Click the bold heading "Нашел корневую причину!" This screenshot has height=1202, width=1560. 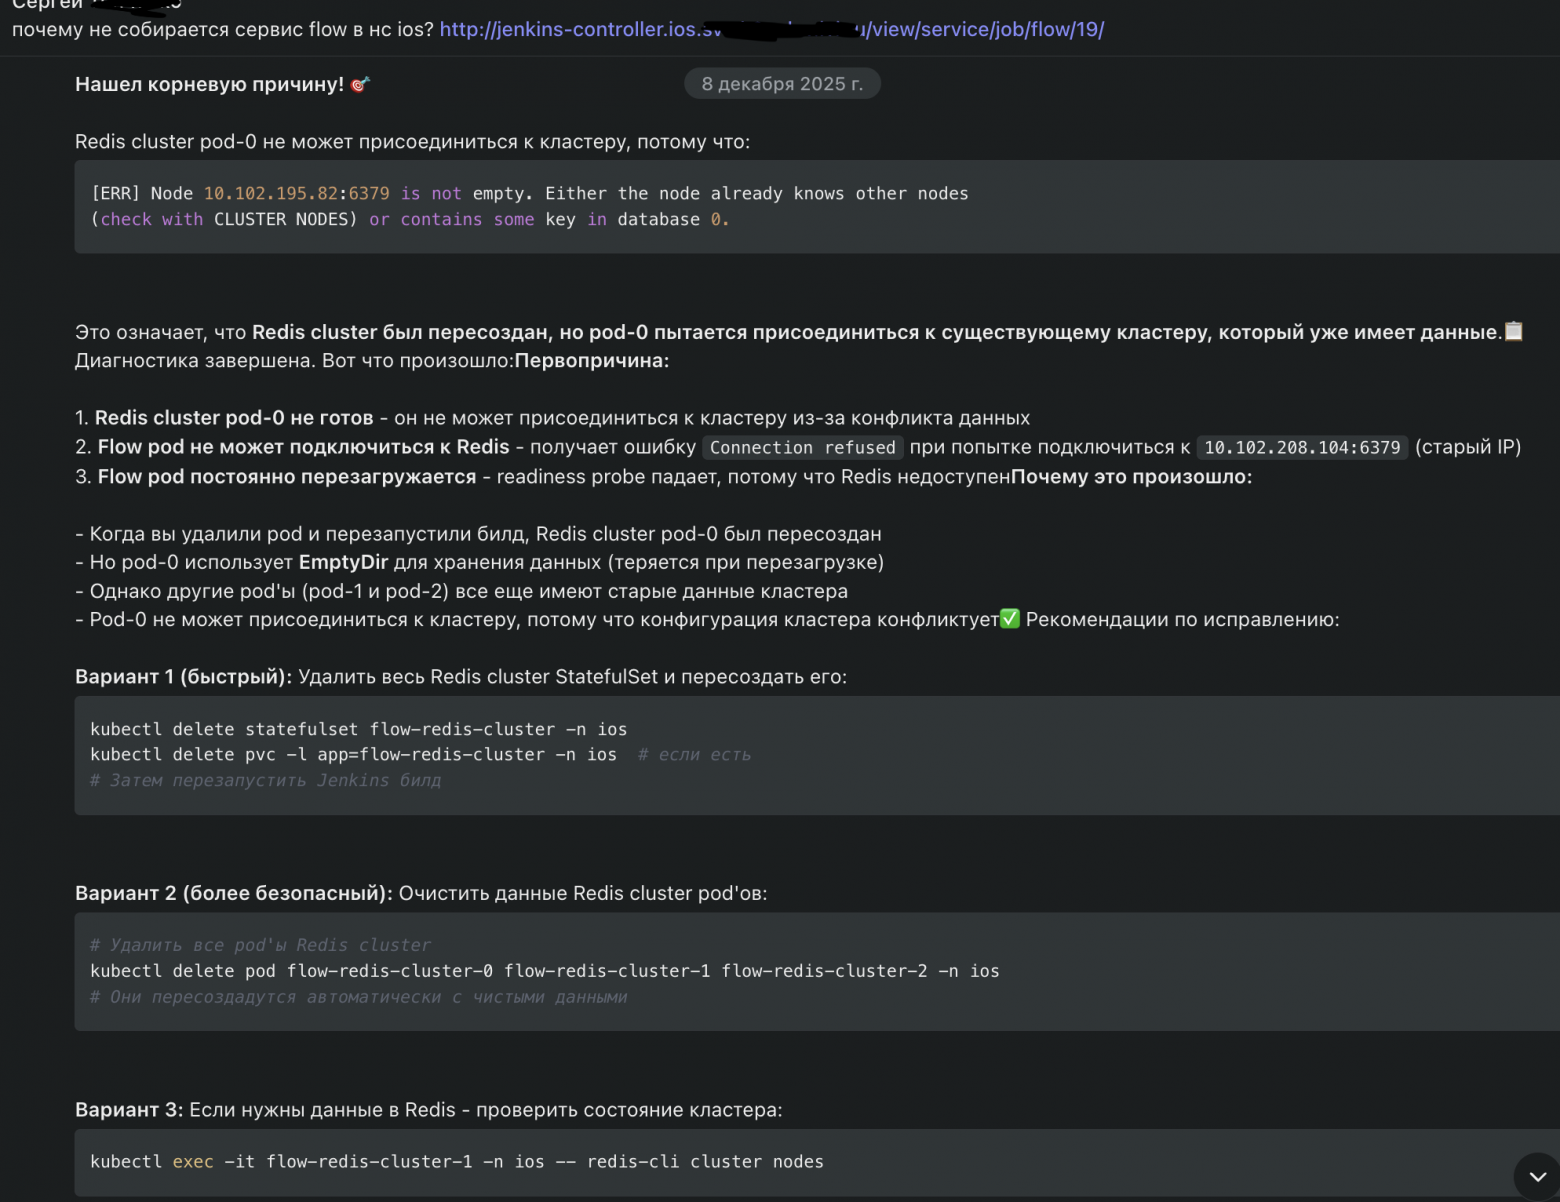[x=210, y=84]
